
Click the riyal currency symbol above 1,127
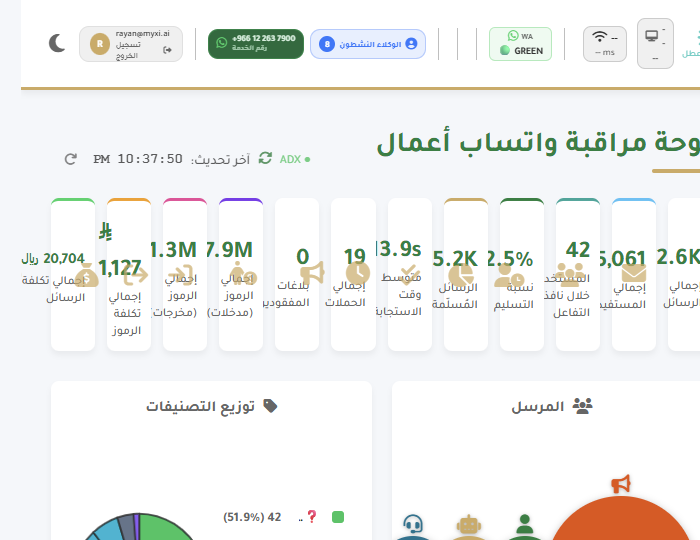point(105,232)
